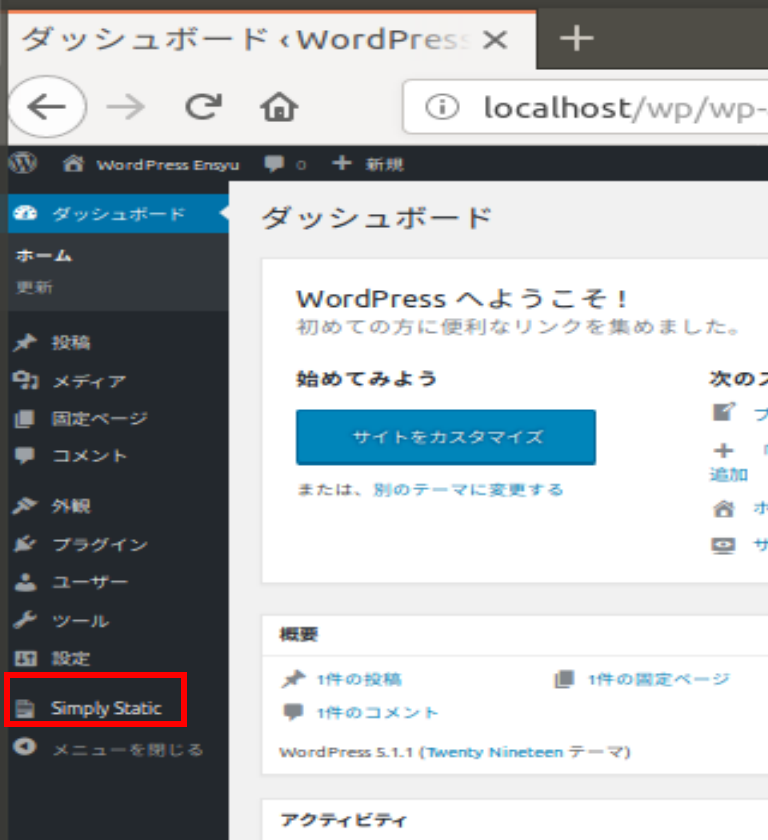Click the document icon beside Simply Static
Image resolution: width=768 pixels, height=840 pixels.
(25, 708)
